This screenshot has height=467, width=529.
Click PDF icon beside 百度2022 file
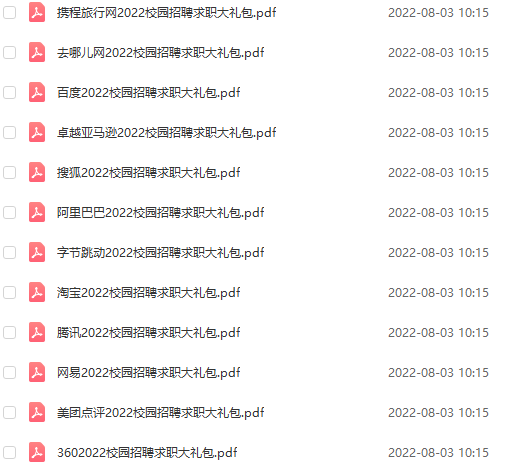click(37, 92)
